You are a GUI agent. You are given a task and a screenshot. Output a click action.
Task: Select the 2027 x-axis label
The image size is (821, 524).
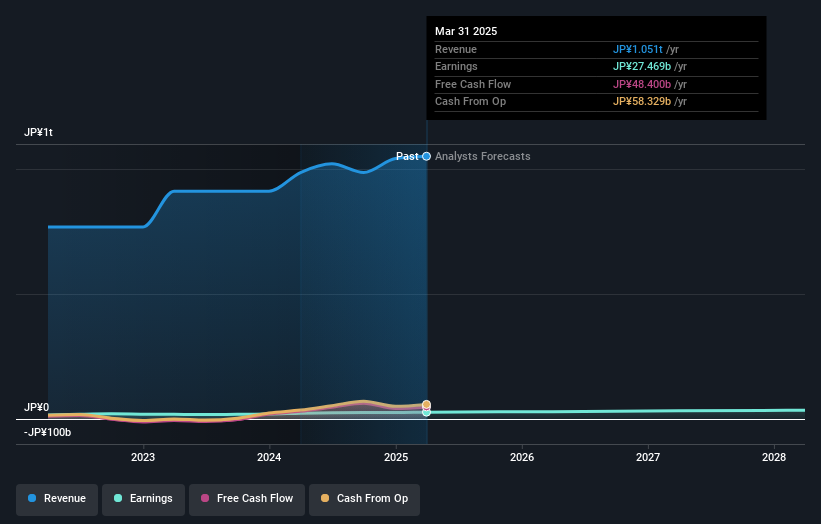click(648, 458)
